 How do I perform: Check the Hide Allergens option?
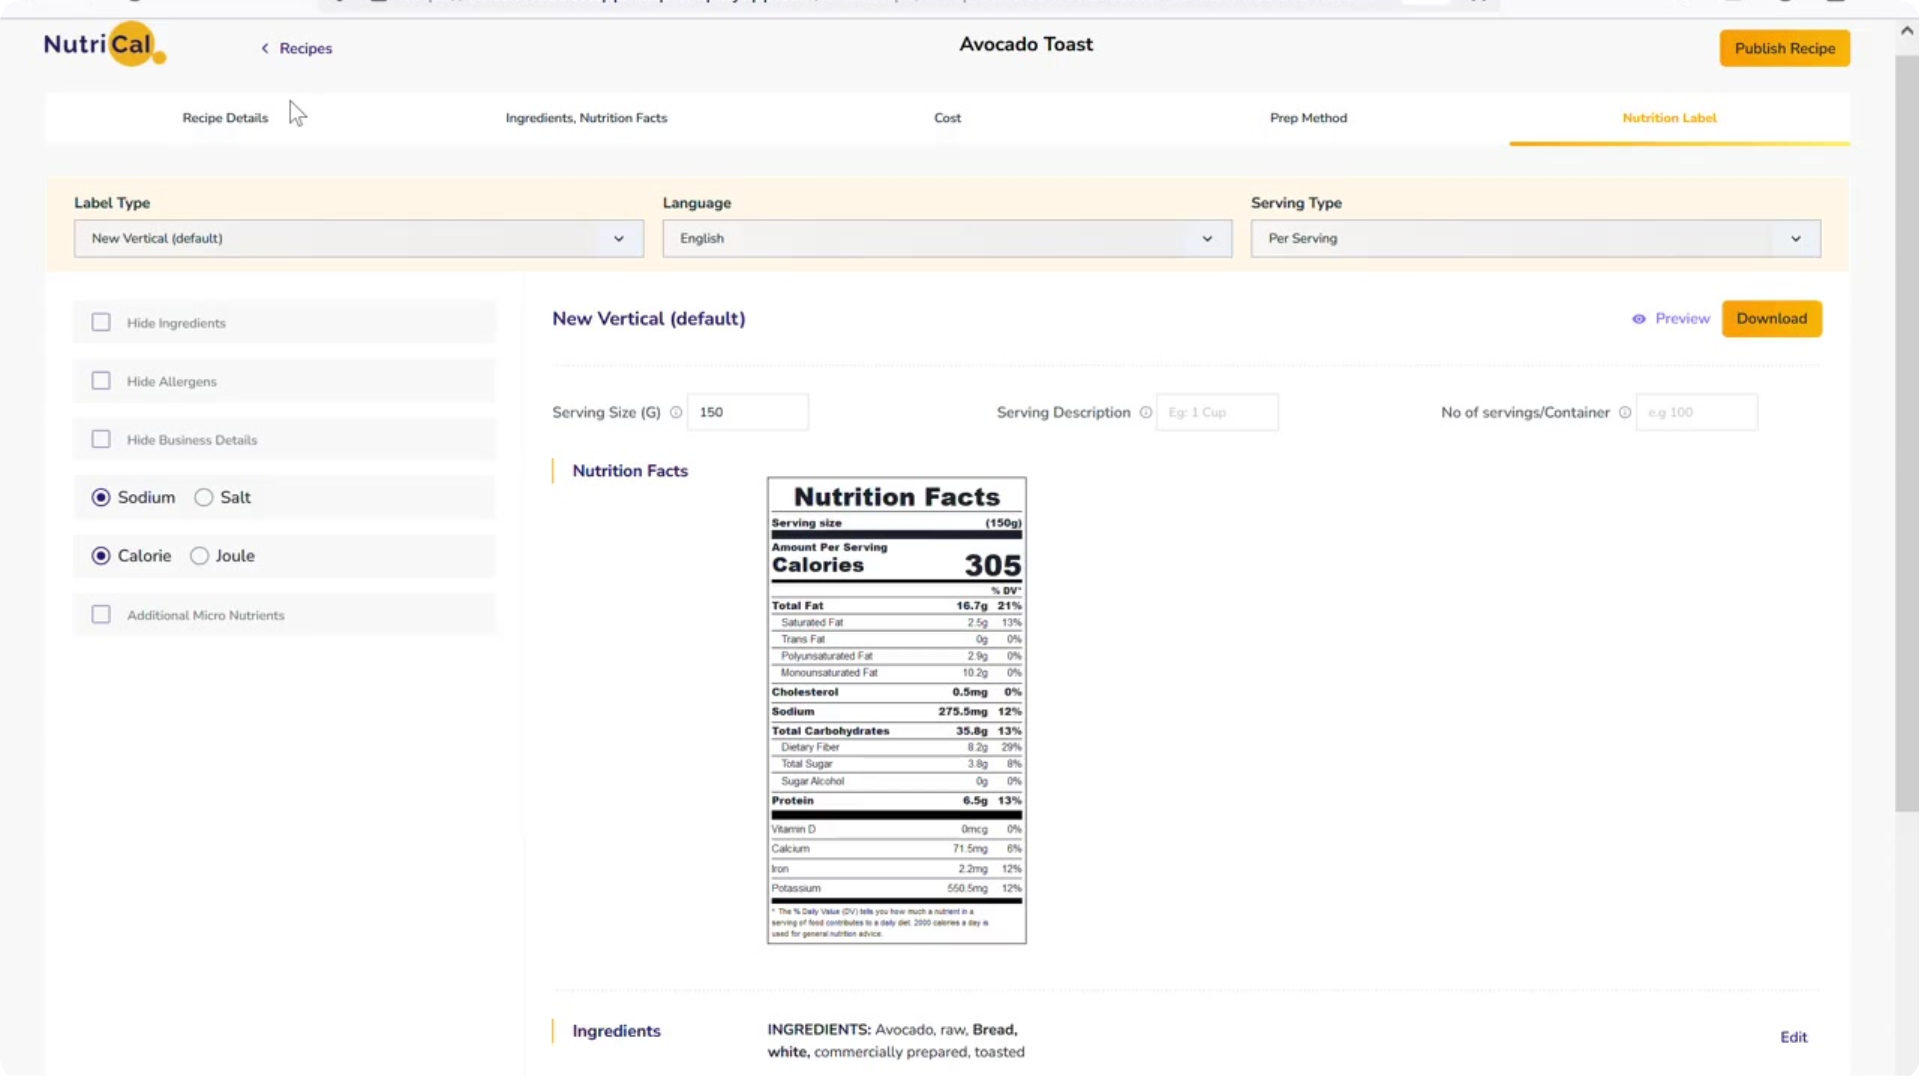(x=101, y=381)
